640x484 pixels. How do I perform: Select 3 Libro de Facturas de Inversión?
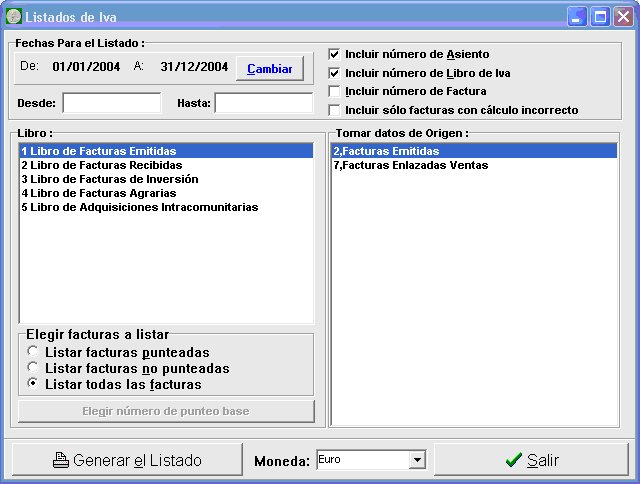[x=109, y=179]
